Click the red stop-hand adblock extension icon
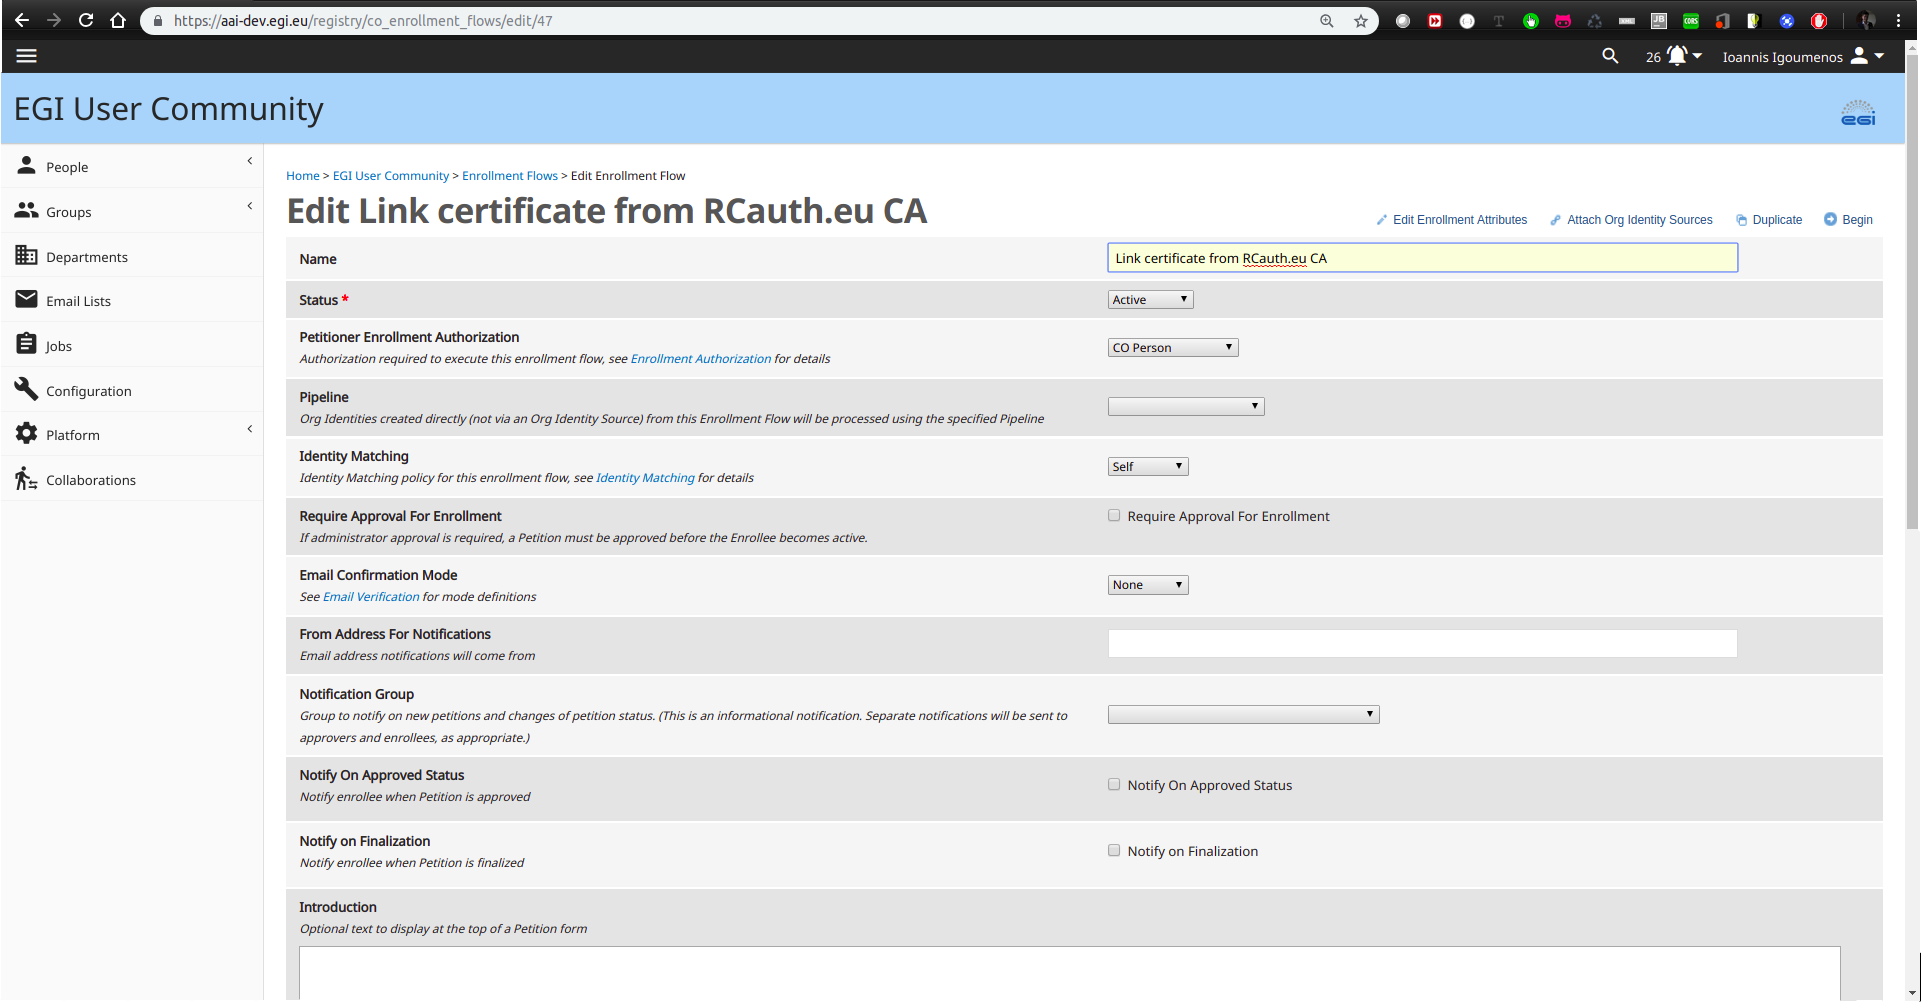 [1819, 21]
